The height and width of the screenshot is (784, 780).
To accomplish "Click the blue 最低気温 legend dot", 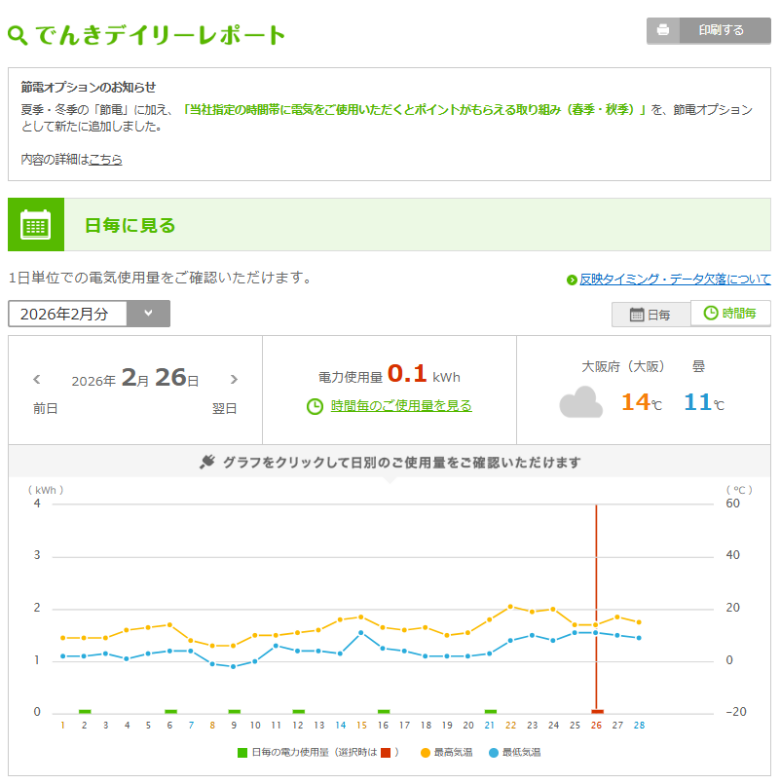I will coord(494,753).
